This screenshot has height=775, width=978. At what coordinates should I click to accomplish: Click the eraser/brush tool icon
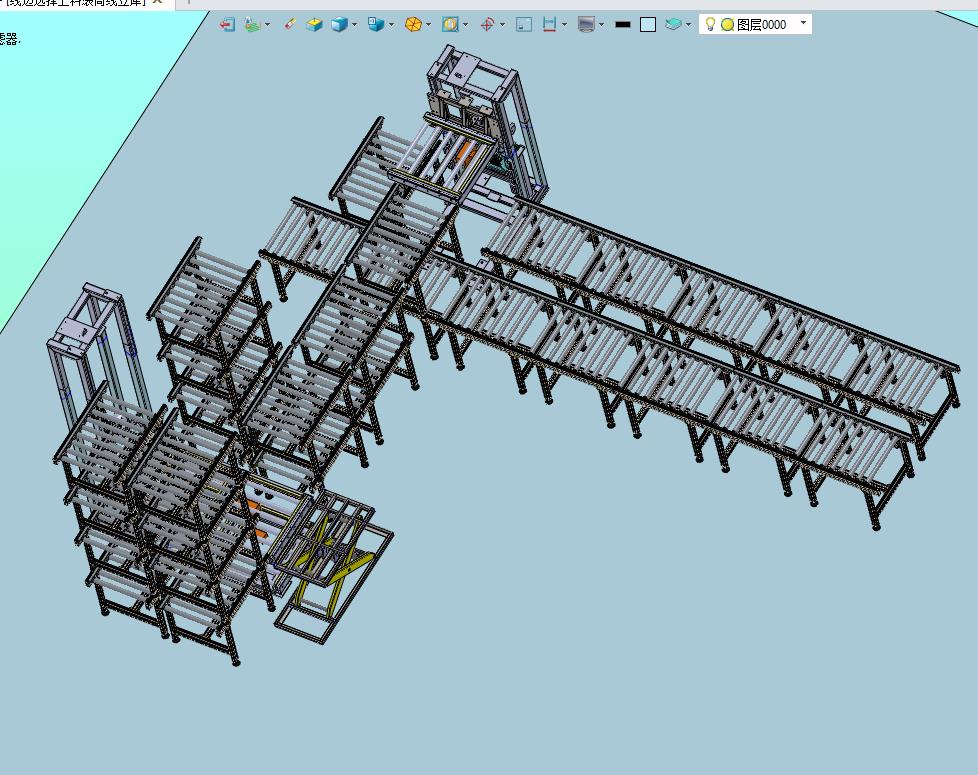tap(290, 24)
